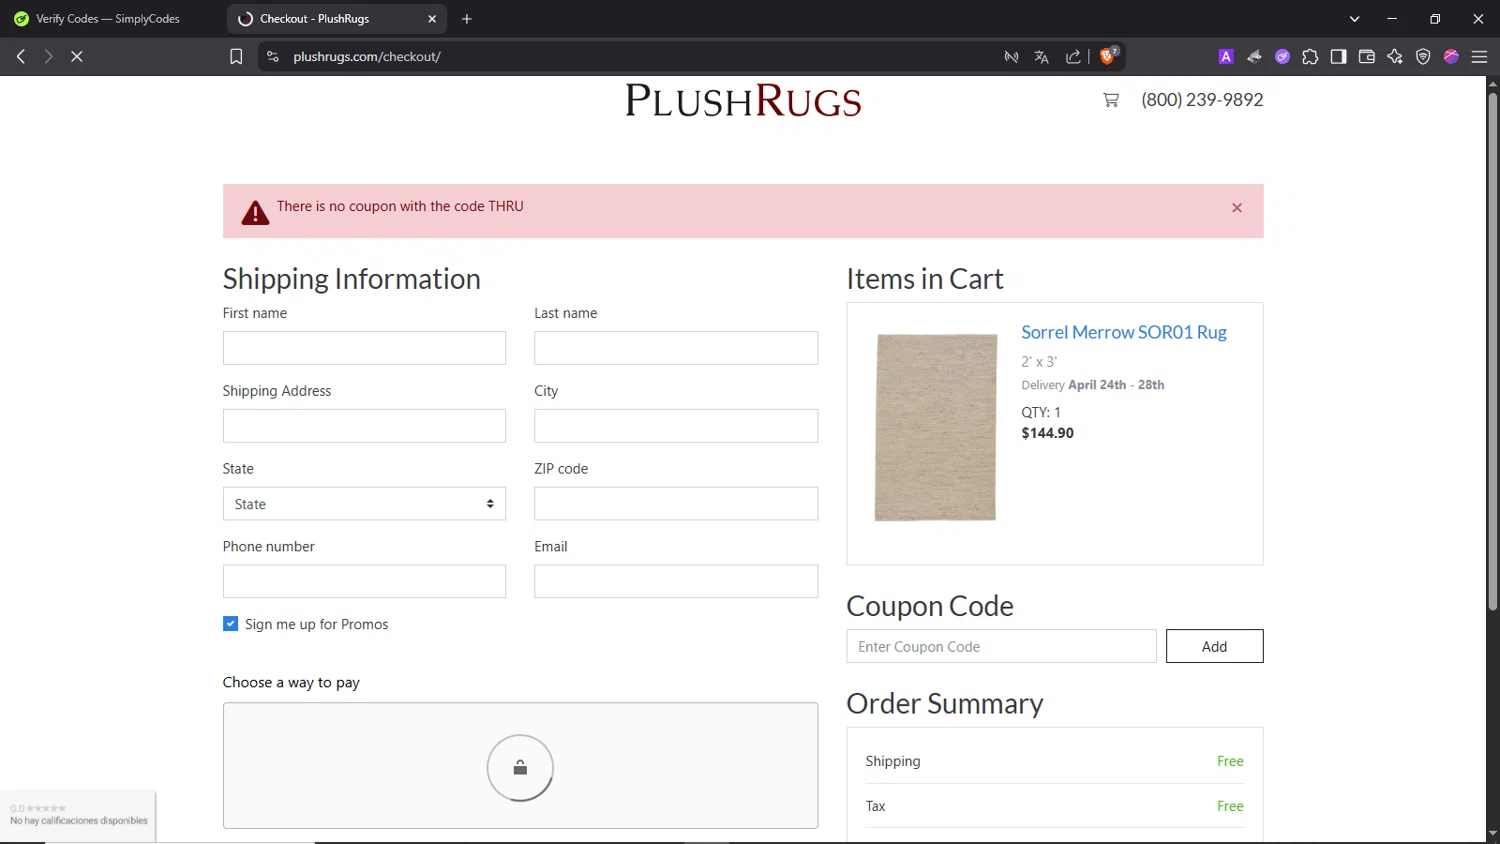
Task: Click the Email input field
Action: pos(676,582)
